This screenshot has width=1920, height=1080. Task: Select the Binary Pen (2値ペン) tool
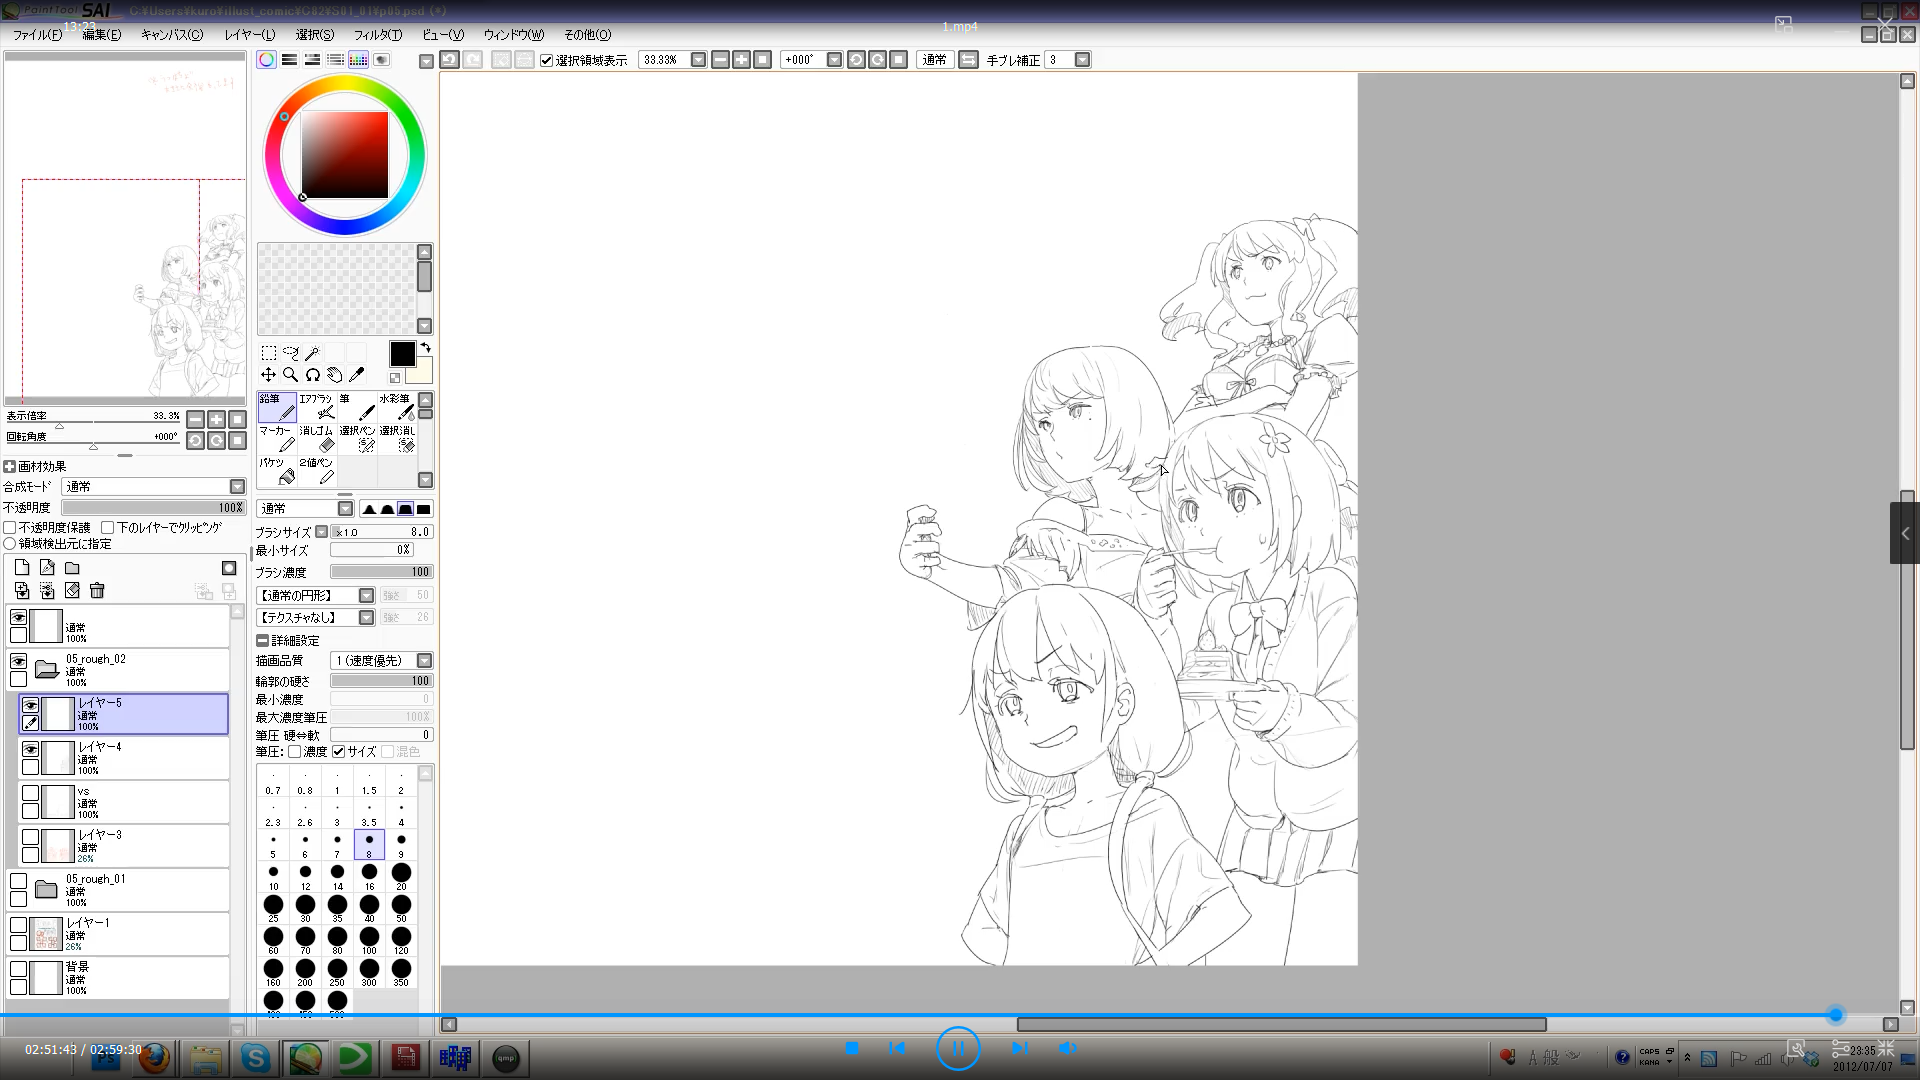click(x=317, y=471)
